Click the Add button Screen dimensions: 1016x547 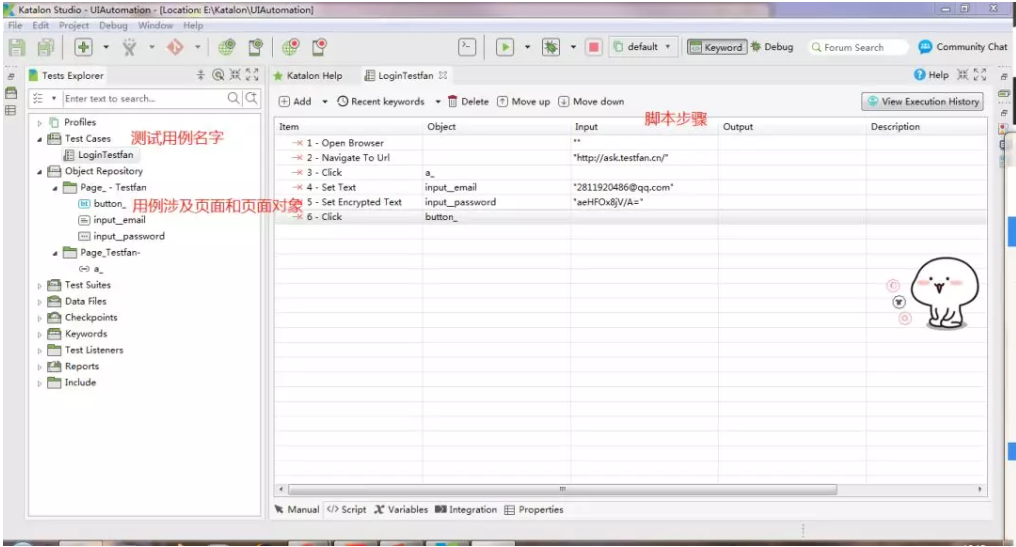295,102
